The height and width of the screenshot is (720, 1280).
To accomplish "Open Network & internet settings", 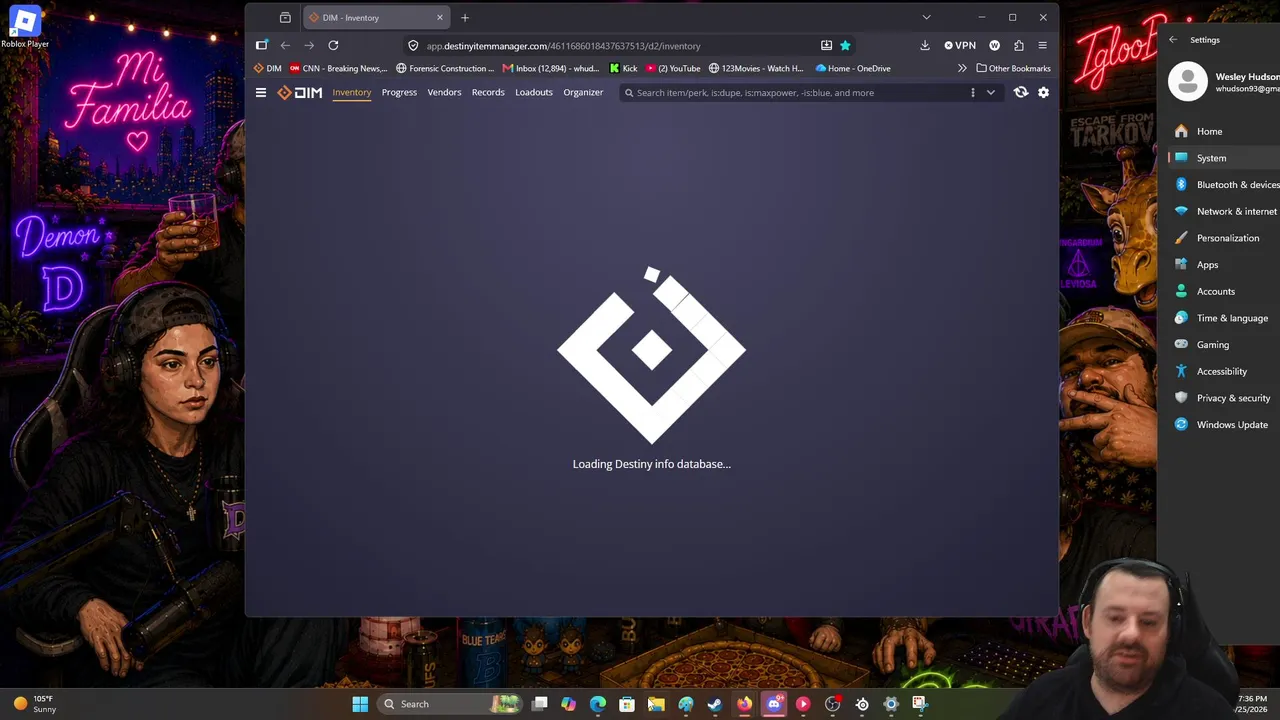I will tap(1224, 211).
